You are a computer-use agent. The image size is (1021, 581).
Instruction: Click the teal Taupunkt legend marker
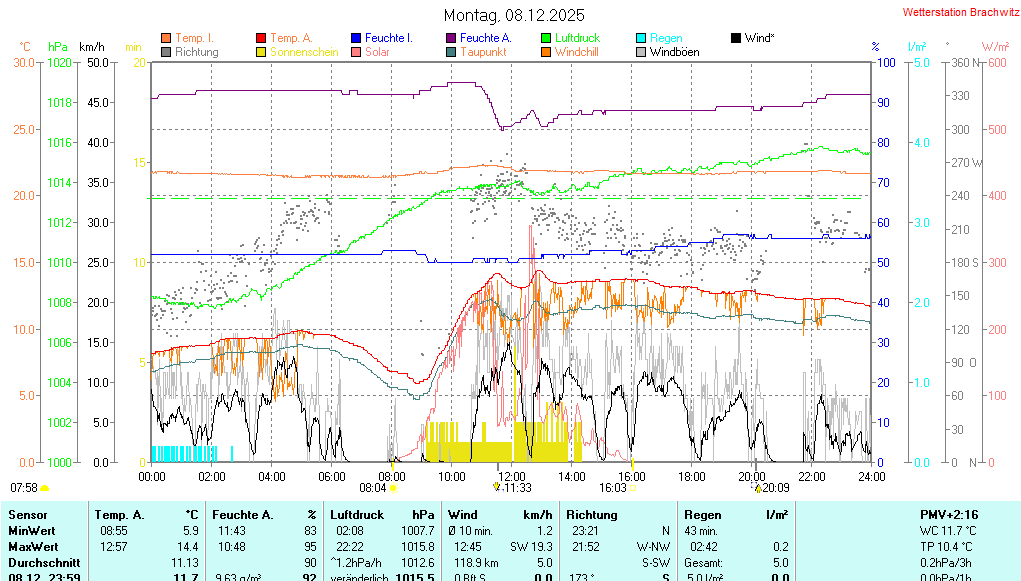click(x=451, y=52)
